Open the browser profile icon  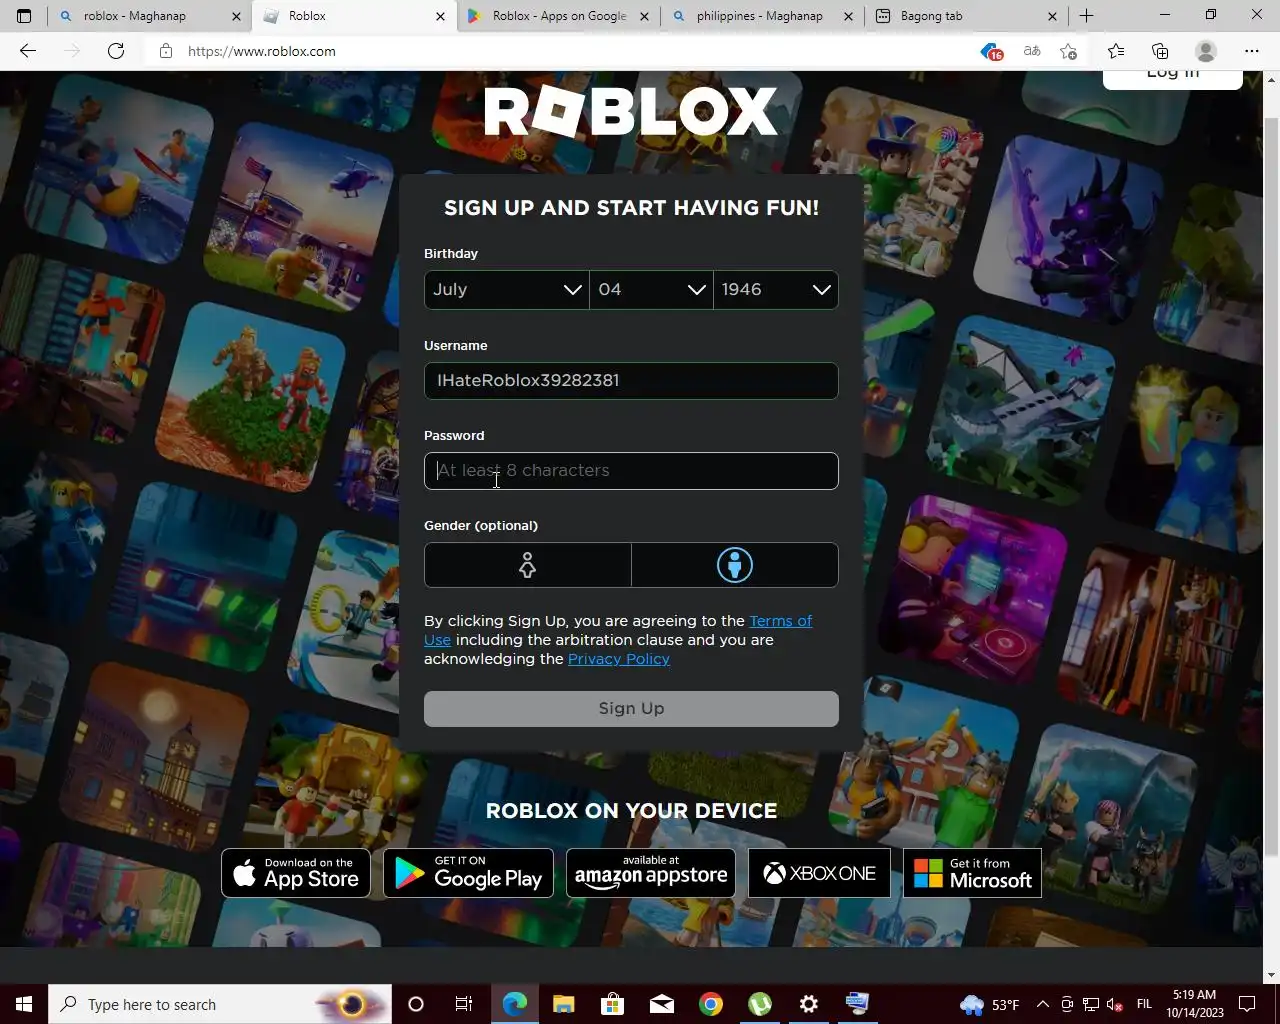click(x=1206, y=51)
